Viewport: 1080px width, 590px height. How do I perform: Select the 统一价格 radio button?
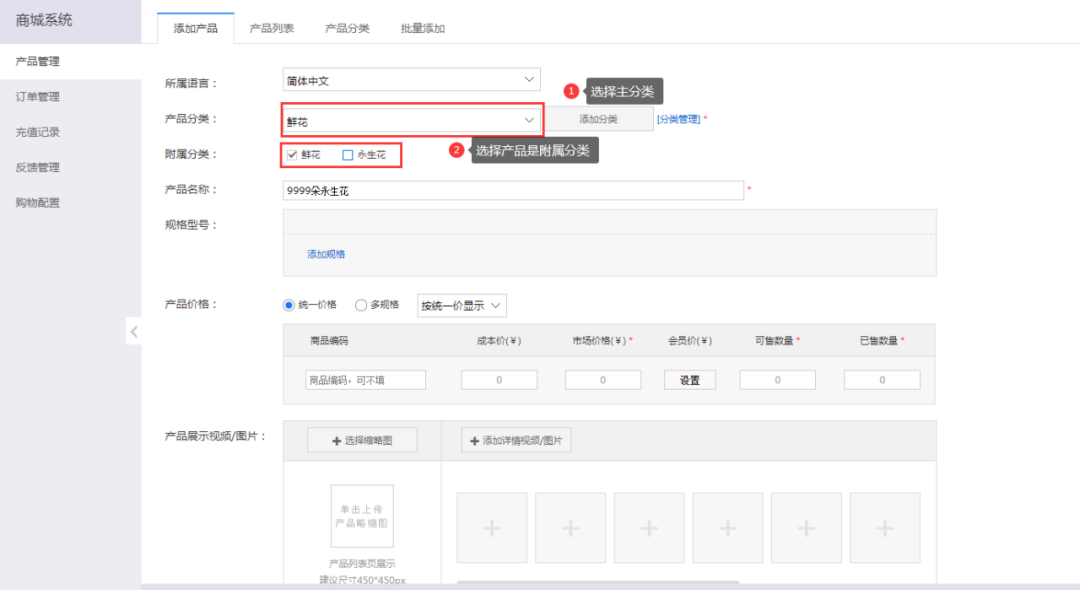coord(289,305)
